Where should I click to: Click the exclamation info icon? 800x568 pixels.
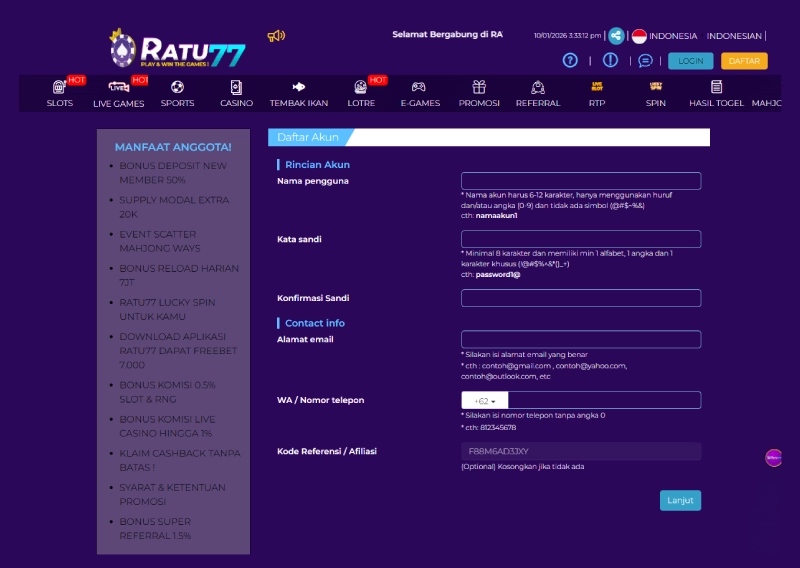pos(610,61)
